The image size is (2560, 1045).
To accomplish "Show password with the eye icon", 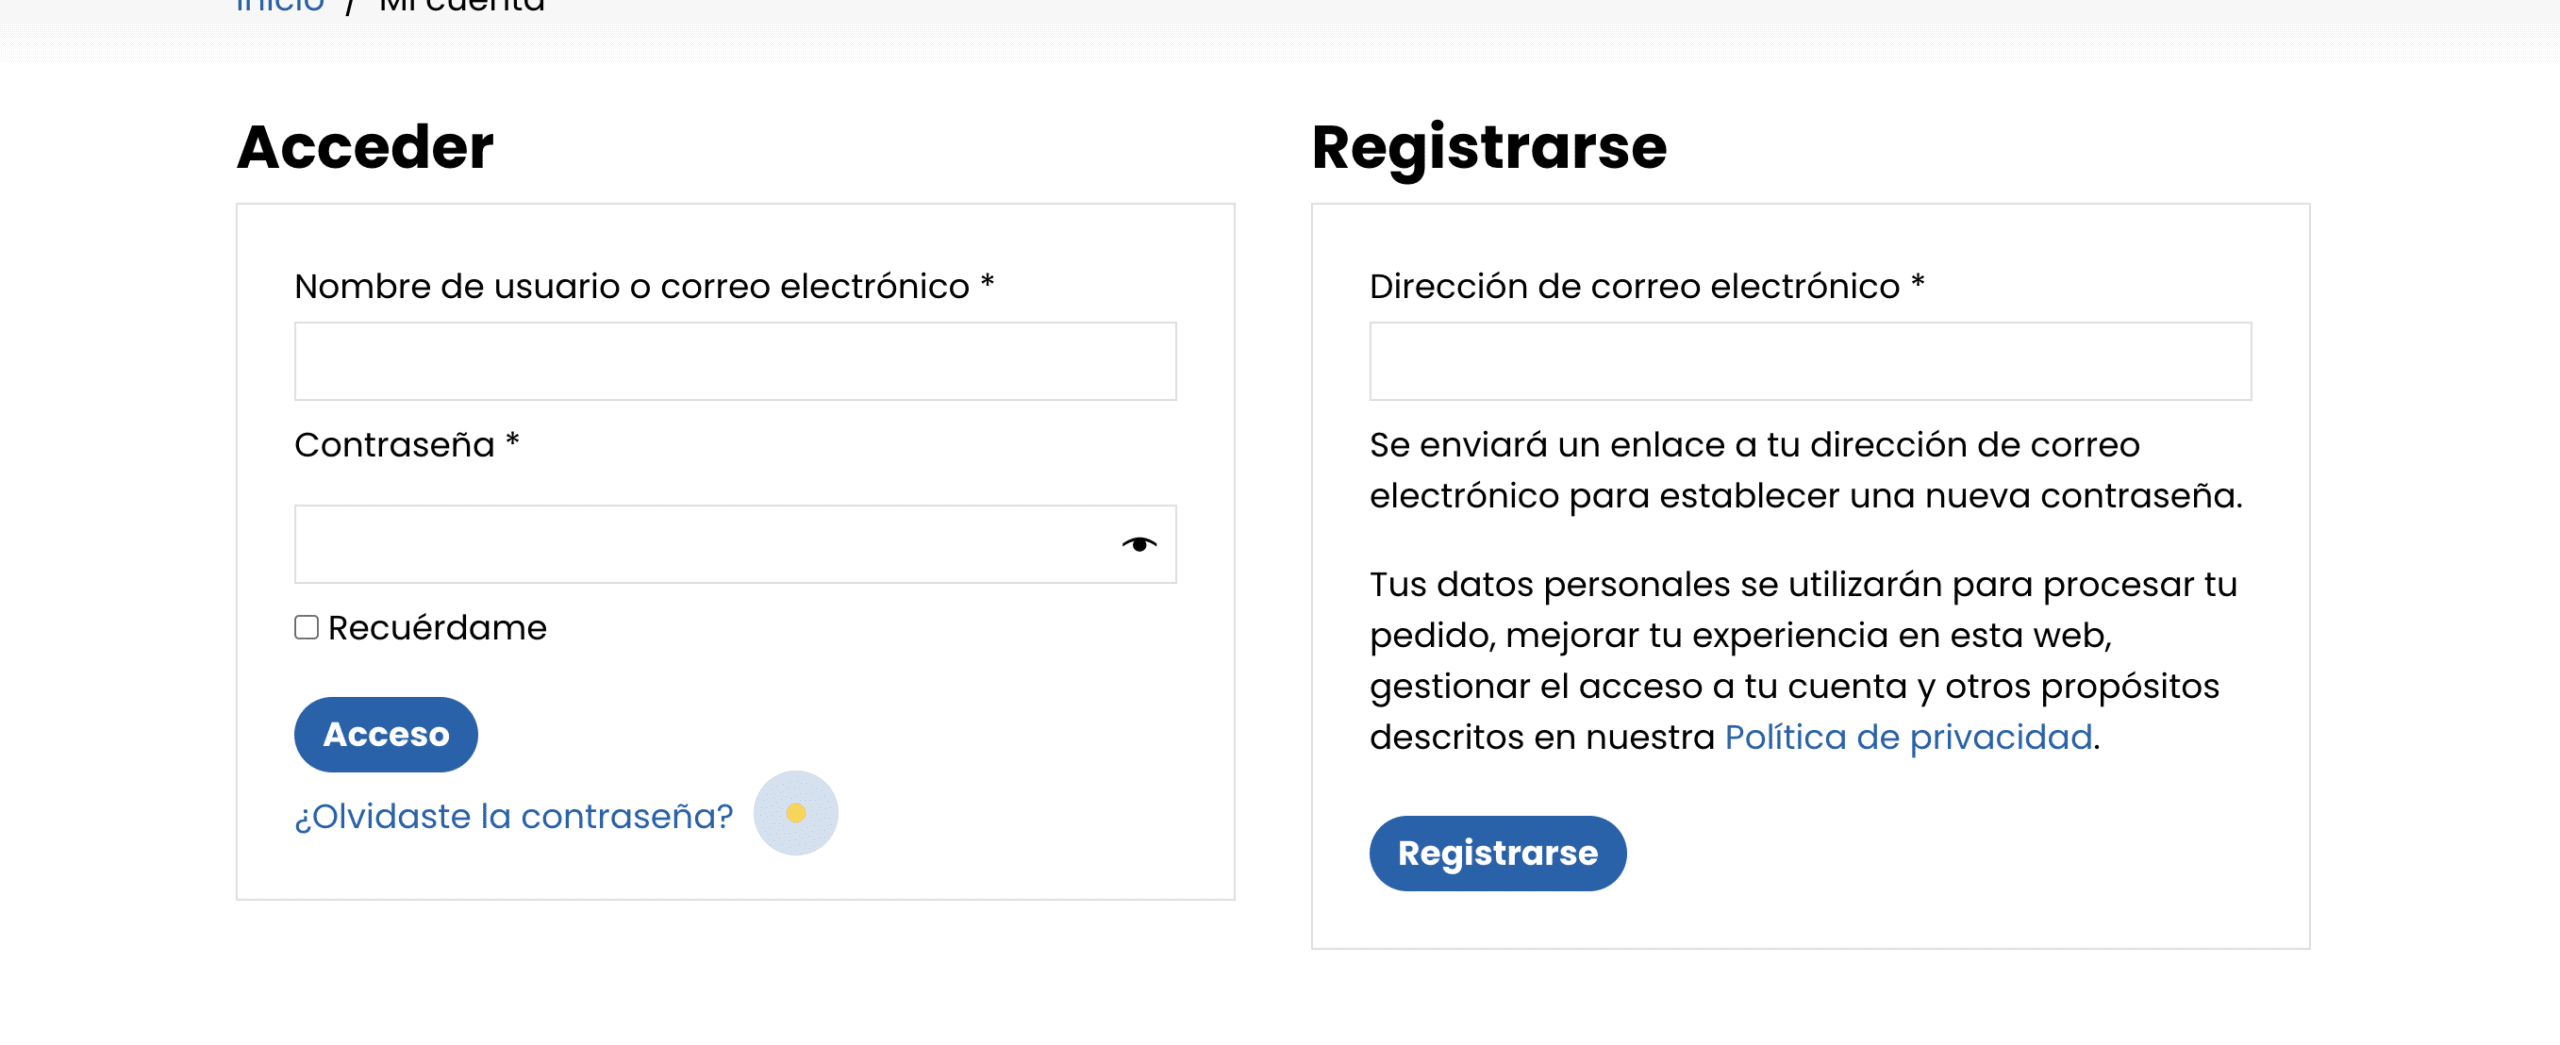I will (x=1138, y=545).
